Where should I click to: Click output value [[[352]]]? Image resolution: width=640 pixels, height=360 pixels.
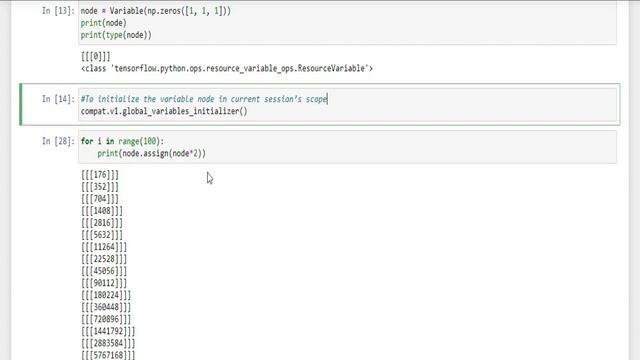(100, 187)
